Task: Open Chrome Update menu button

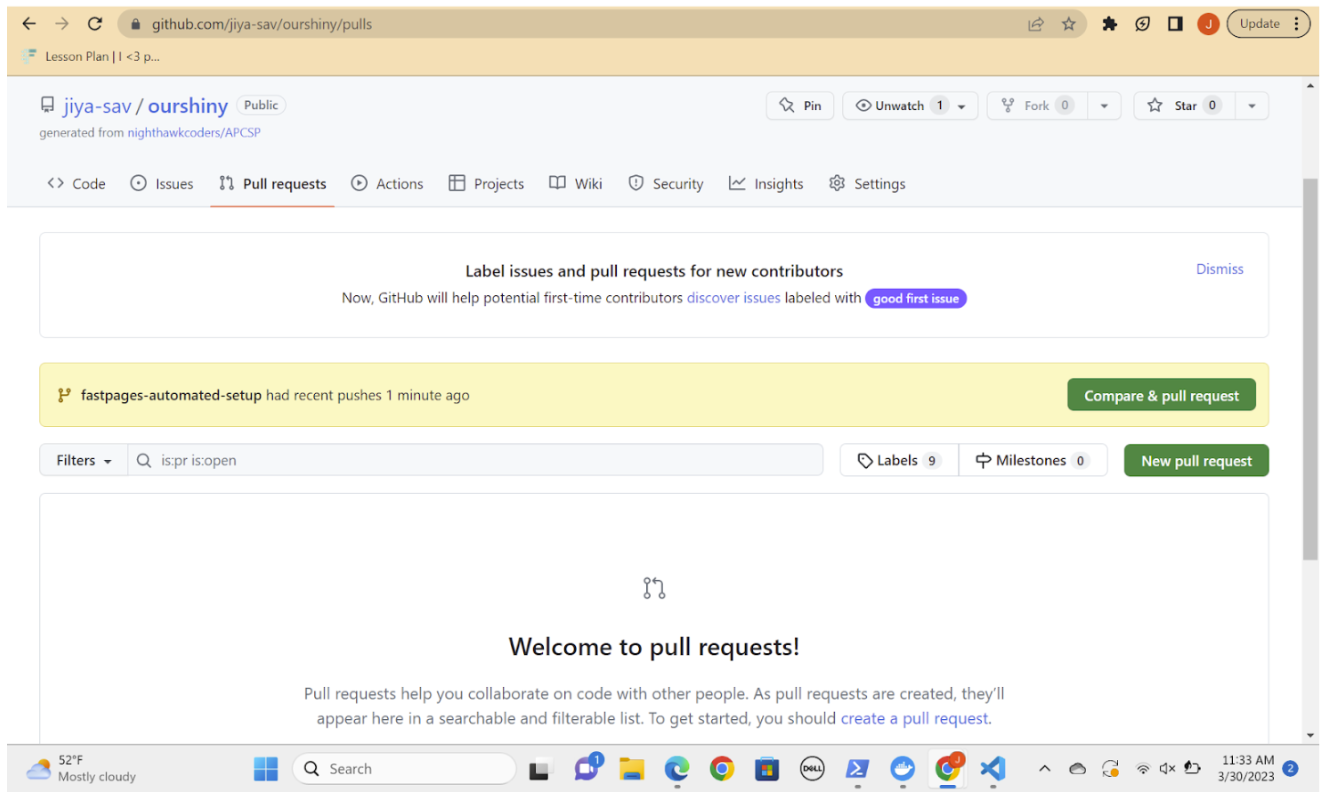Action: (1268, 24)
